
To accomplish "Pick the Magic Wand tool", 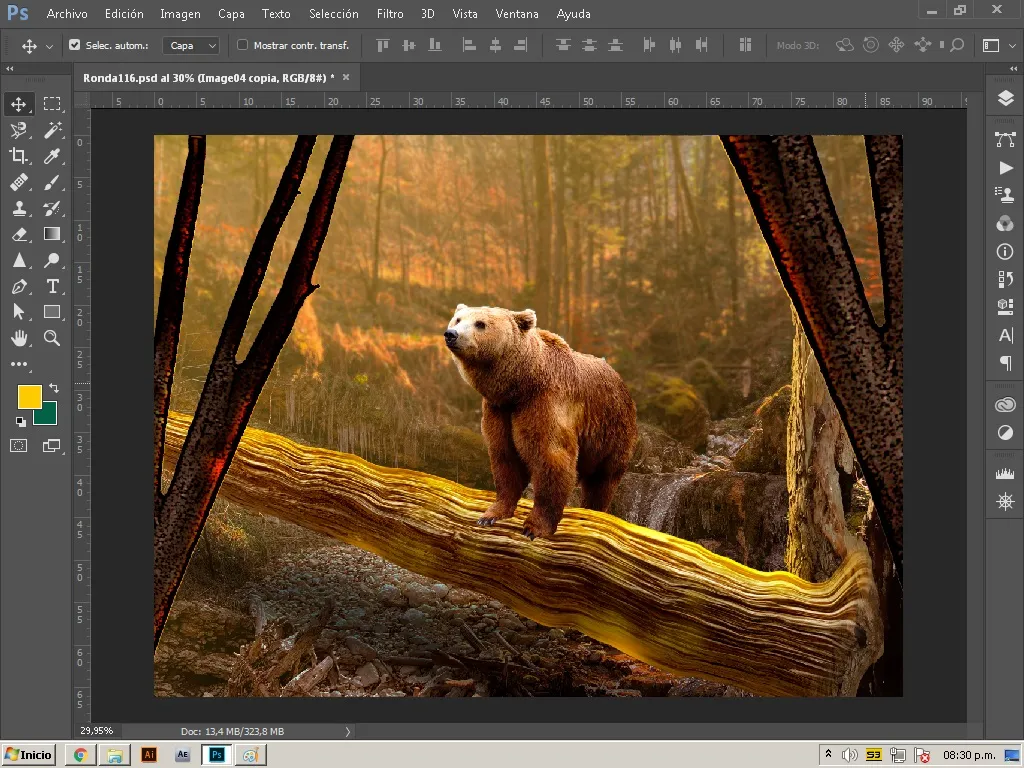I will [52, 130].
